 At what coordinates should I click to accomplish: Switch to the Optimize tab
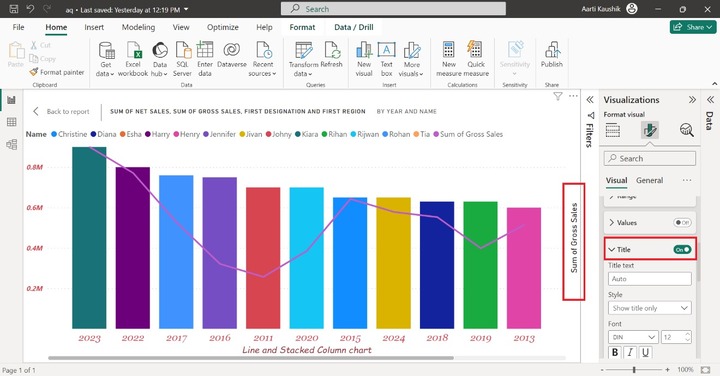(223, 27)
